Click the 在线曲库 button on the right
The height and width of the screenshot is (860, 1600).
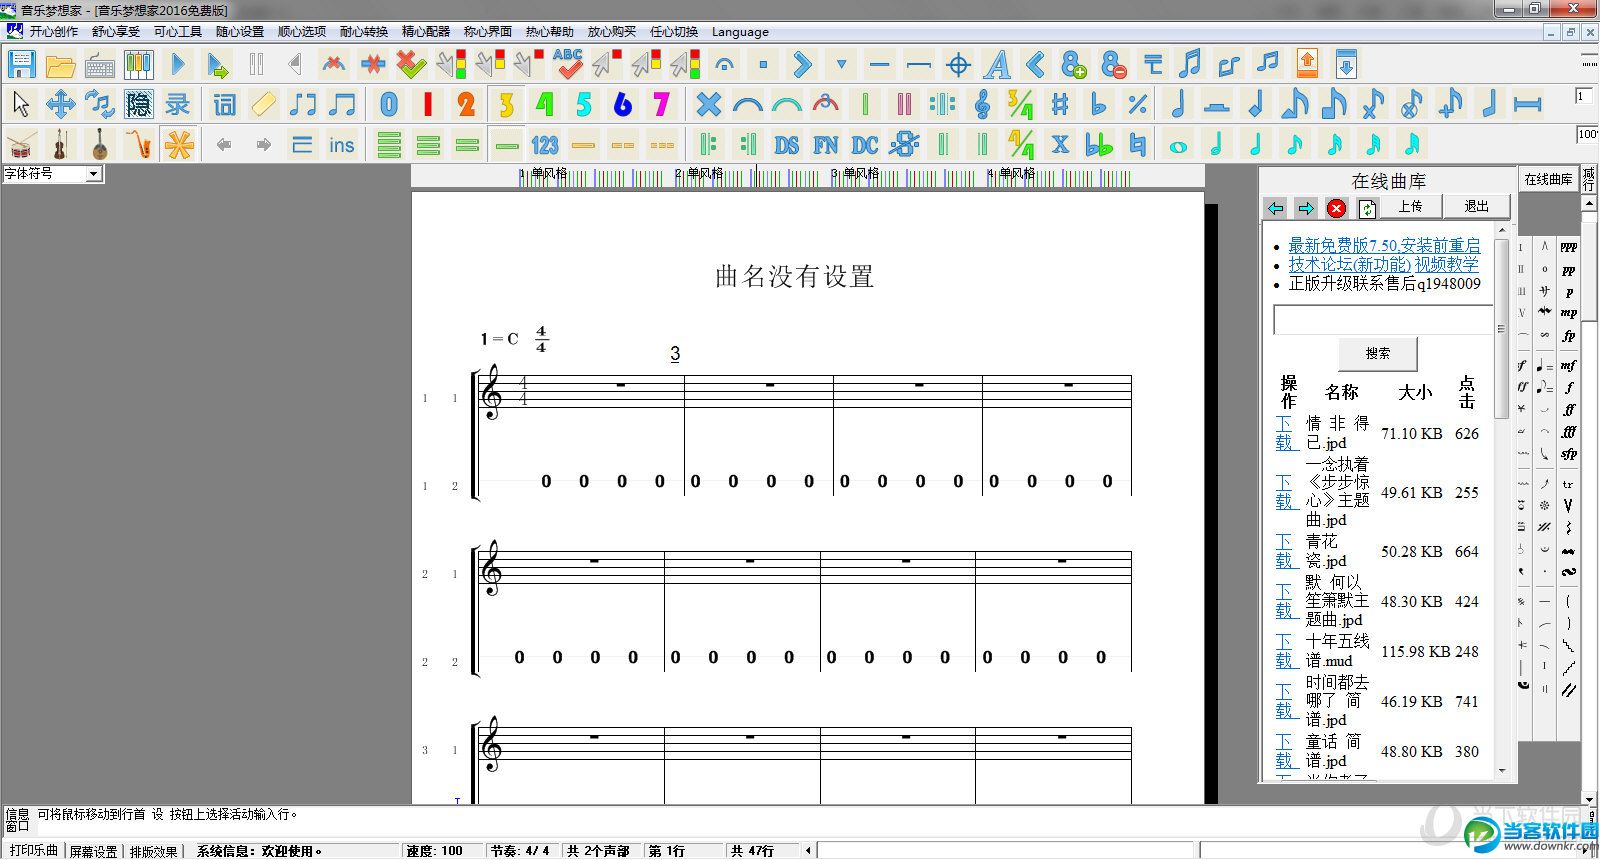1548,180
